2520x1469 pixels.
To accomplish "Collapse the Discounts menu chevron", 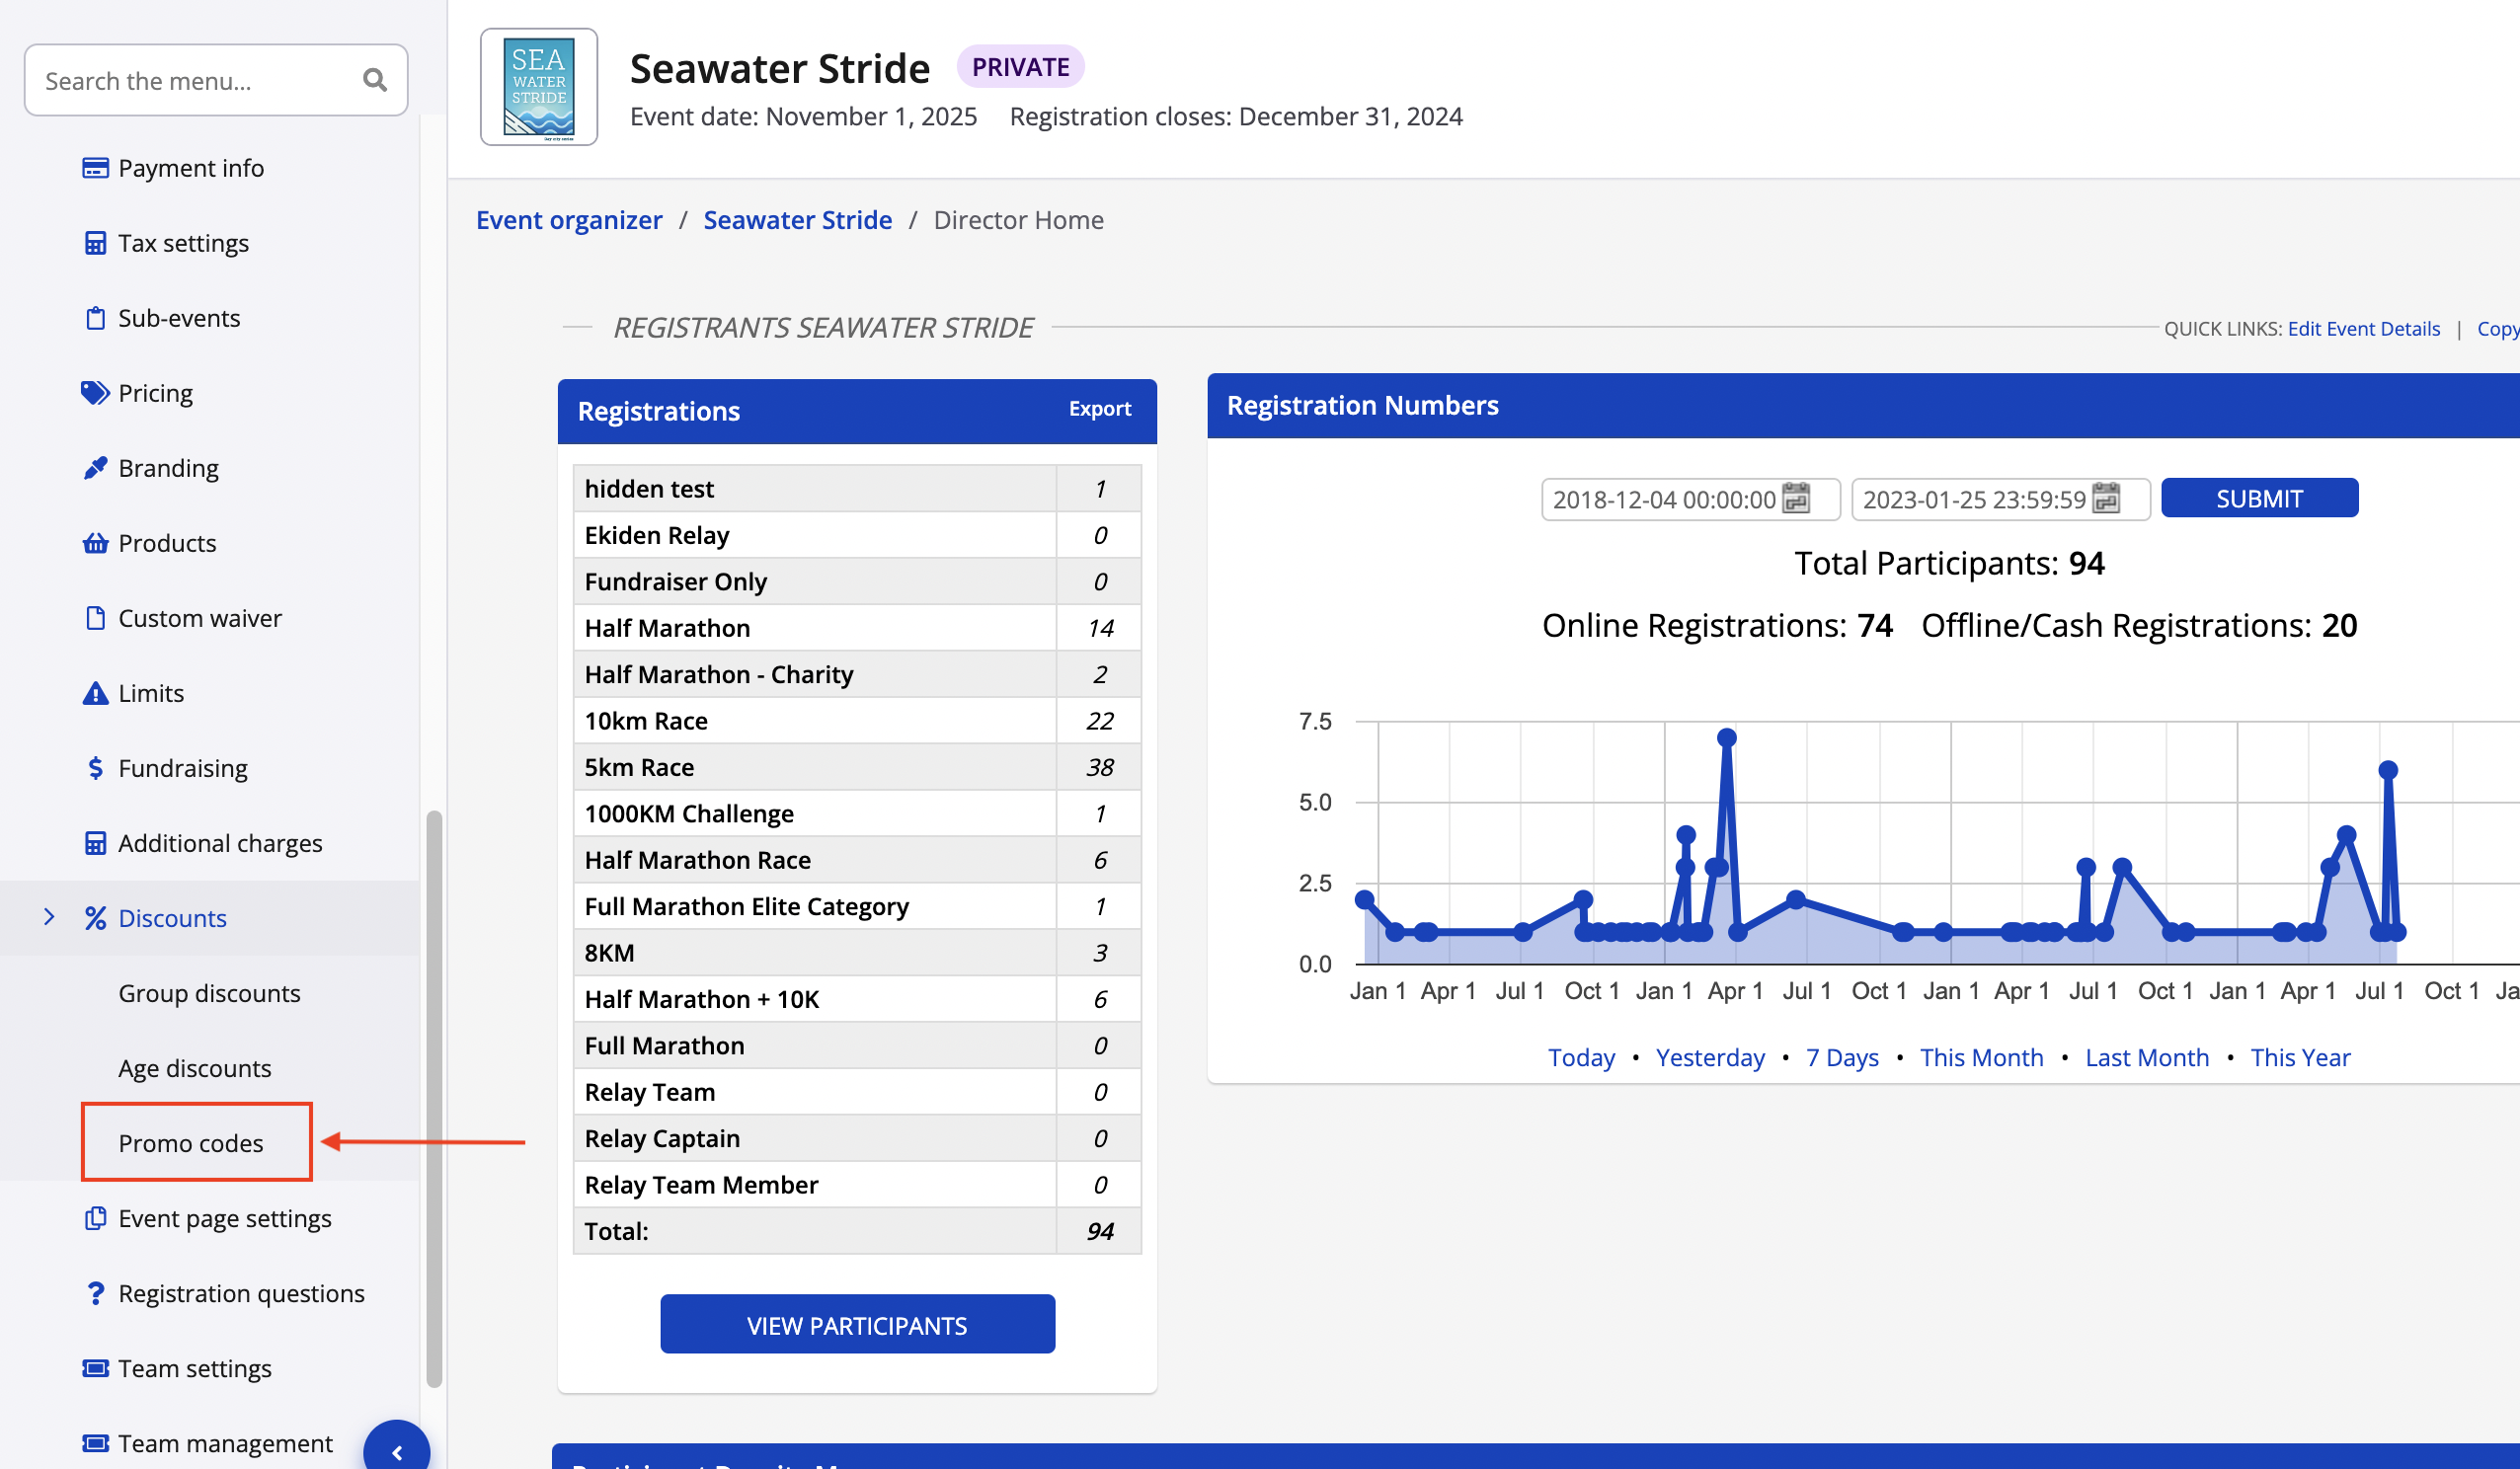I will coord(49,917).
